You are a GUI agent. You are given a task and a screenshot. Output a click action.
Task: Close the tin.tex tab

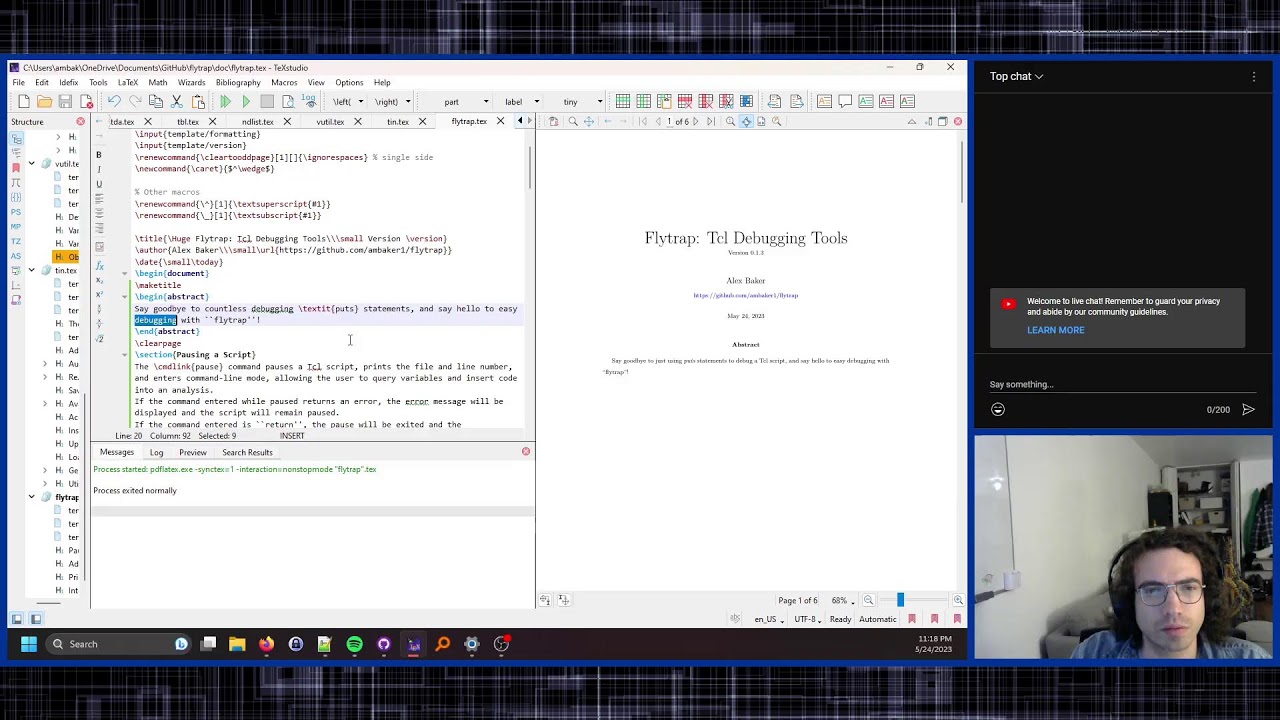422,122
